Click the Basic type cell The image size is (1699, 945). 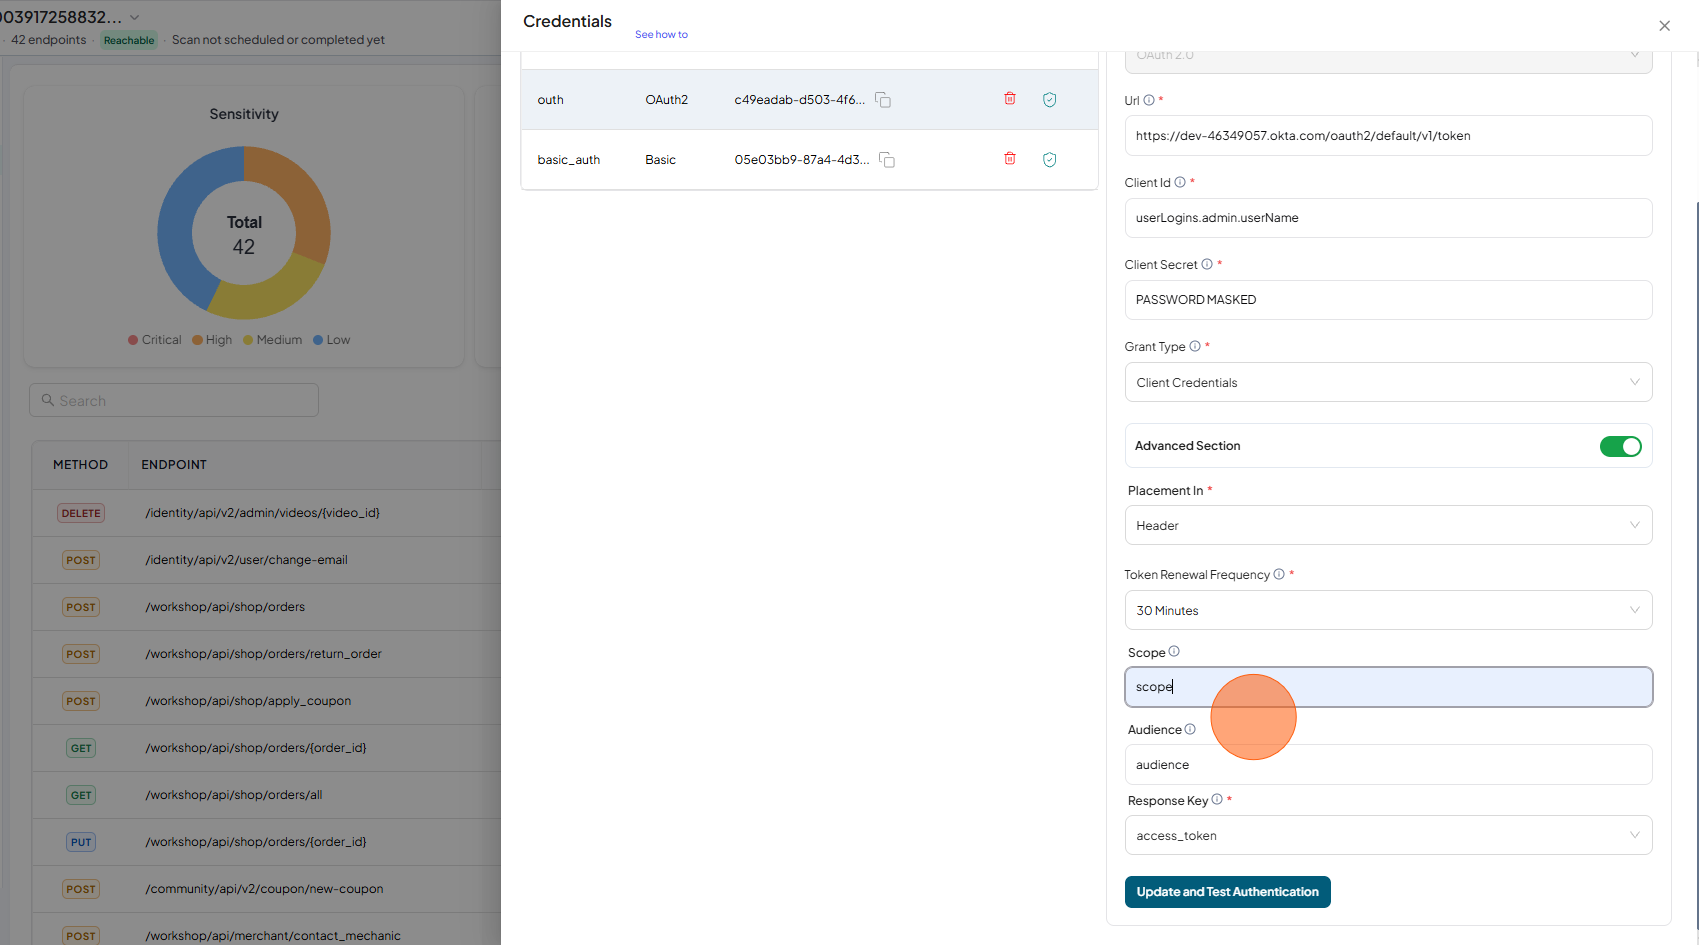click(x=660, y=160)
